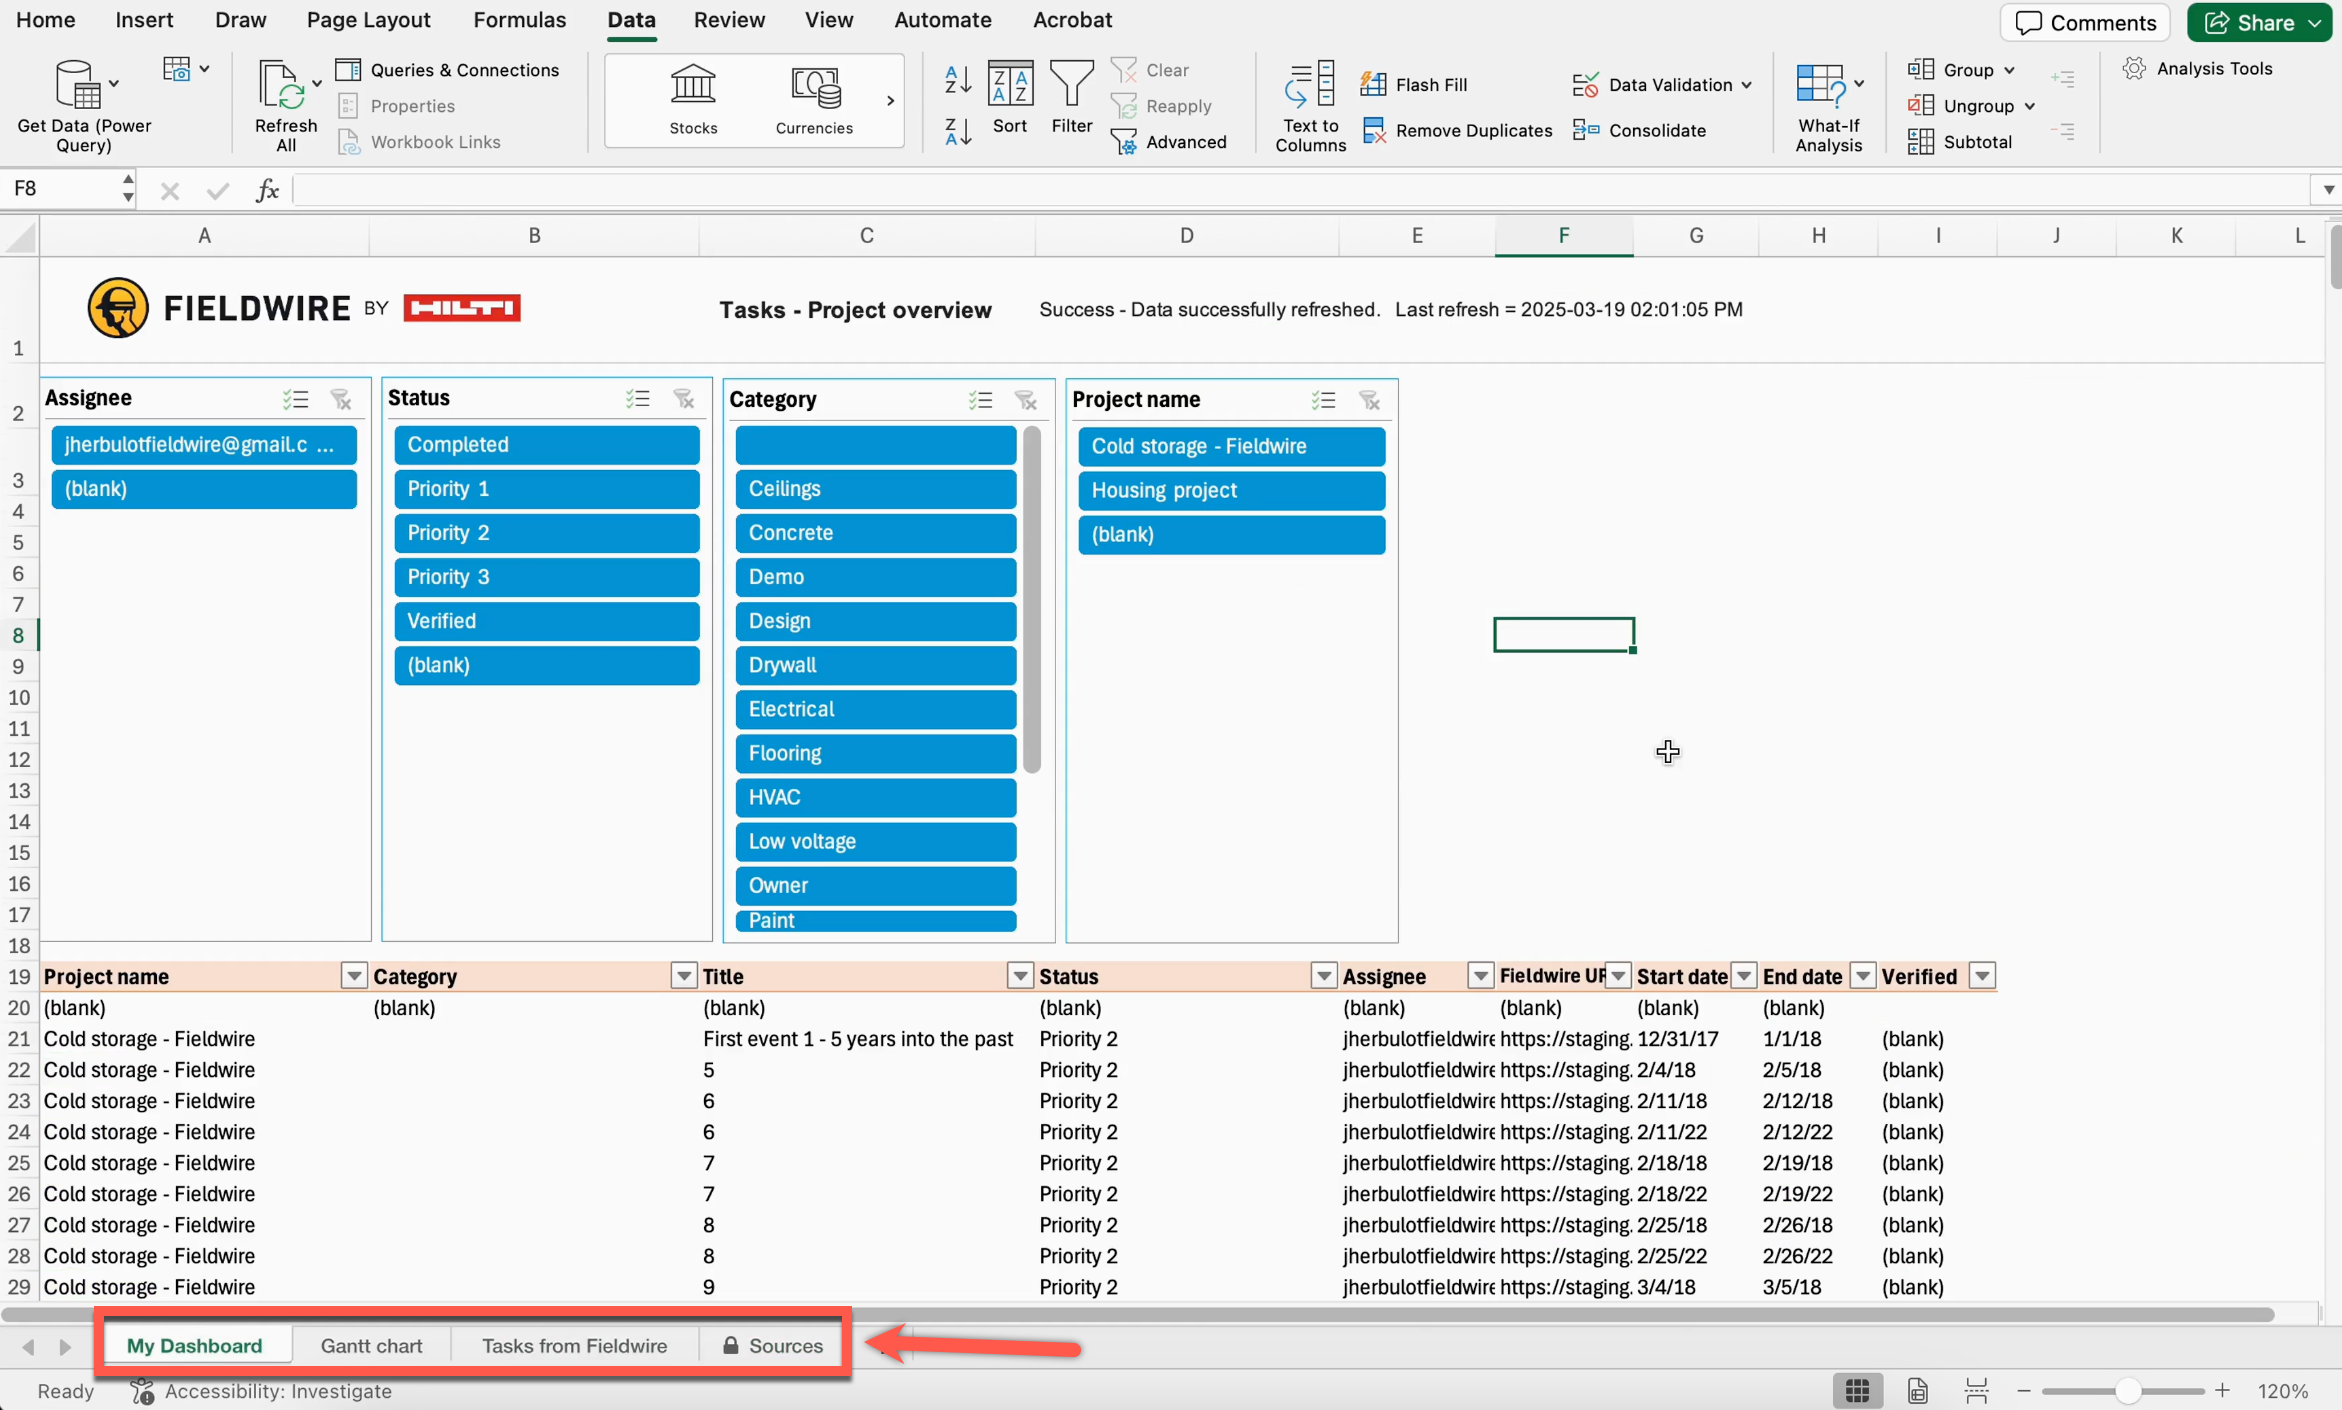Toggle multi-select on the Project name slicer

click(x=1323, y=400)
